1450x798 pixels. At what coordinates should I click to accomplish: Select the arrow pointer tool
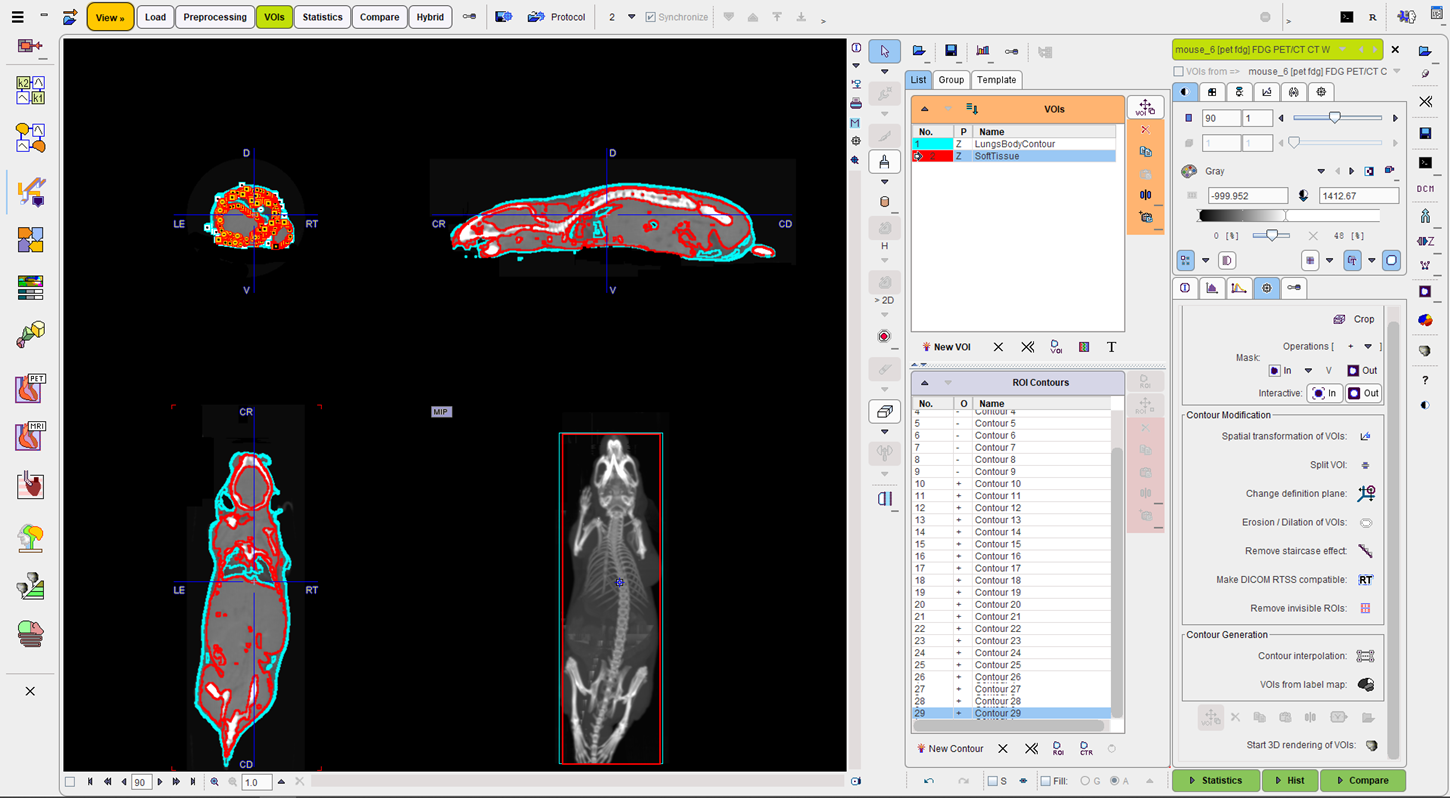(x=884, y=51)
